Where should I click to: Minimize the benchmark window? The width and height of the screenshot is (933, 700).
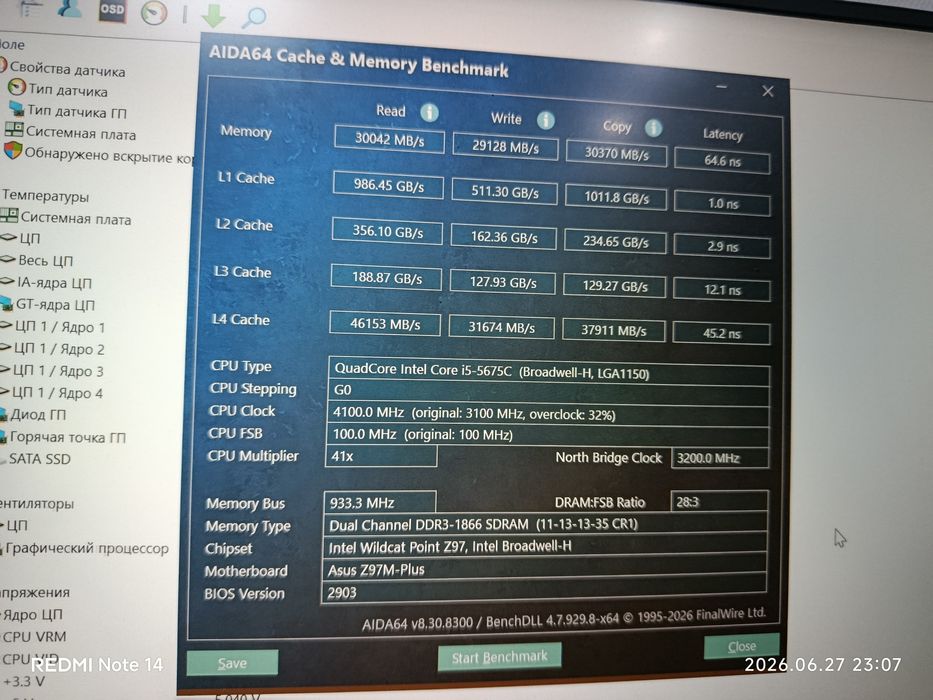click(722, 88)
